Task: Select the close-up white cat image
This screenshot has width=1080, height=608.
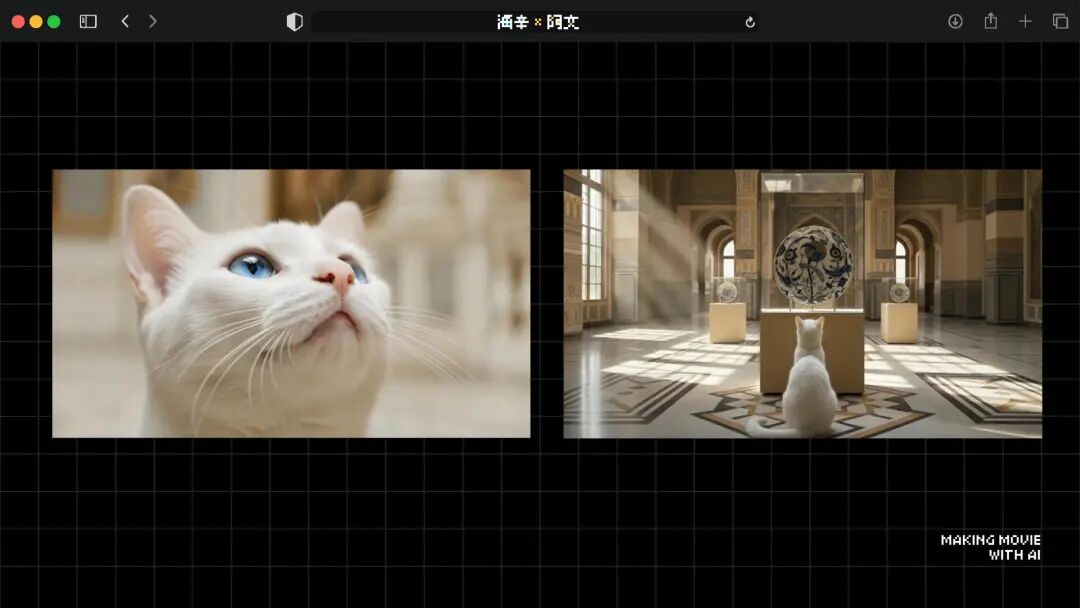Action: pyautogui.click(x=290, y=302)
